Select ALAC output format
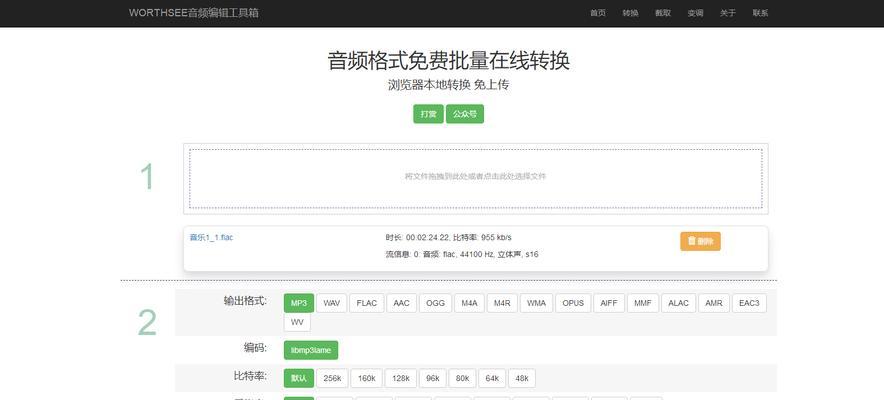The image size is (884, 400). [678, 303]
